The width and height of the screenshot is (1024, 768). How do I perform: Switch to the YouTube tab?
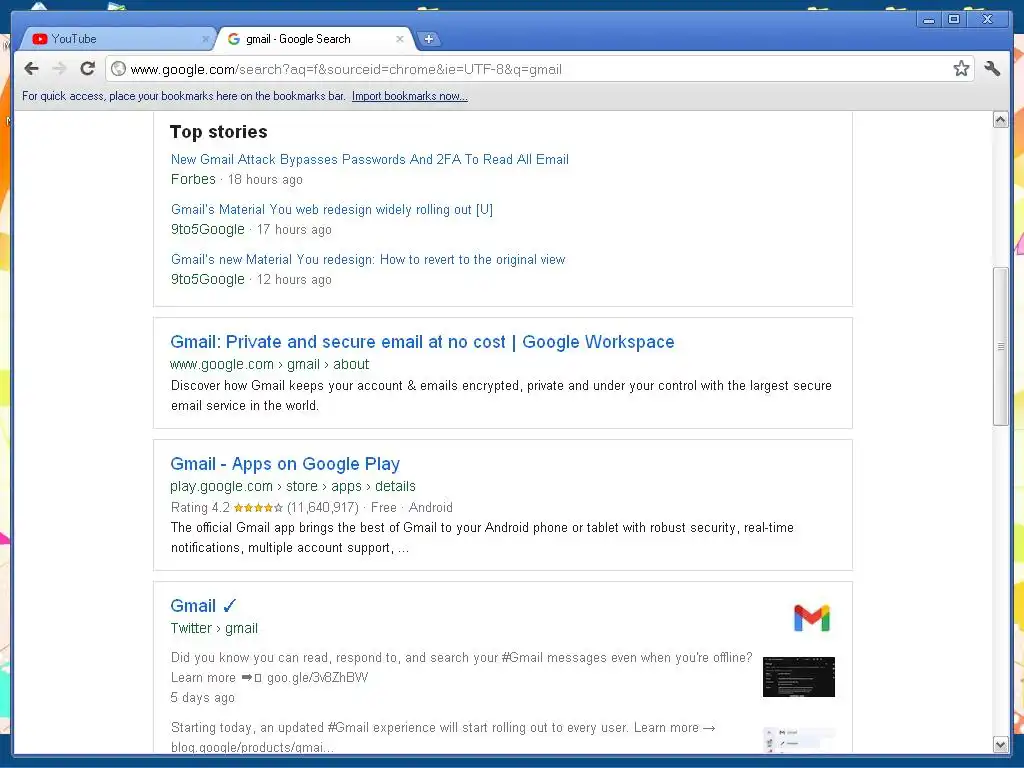[x=118, y=39]
